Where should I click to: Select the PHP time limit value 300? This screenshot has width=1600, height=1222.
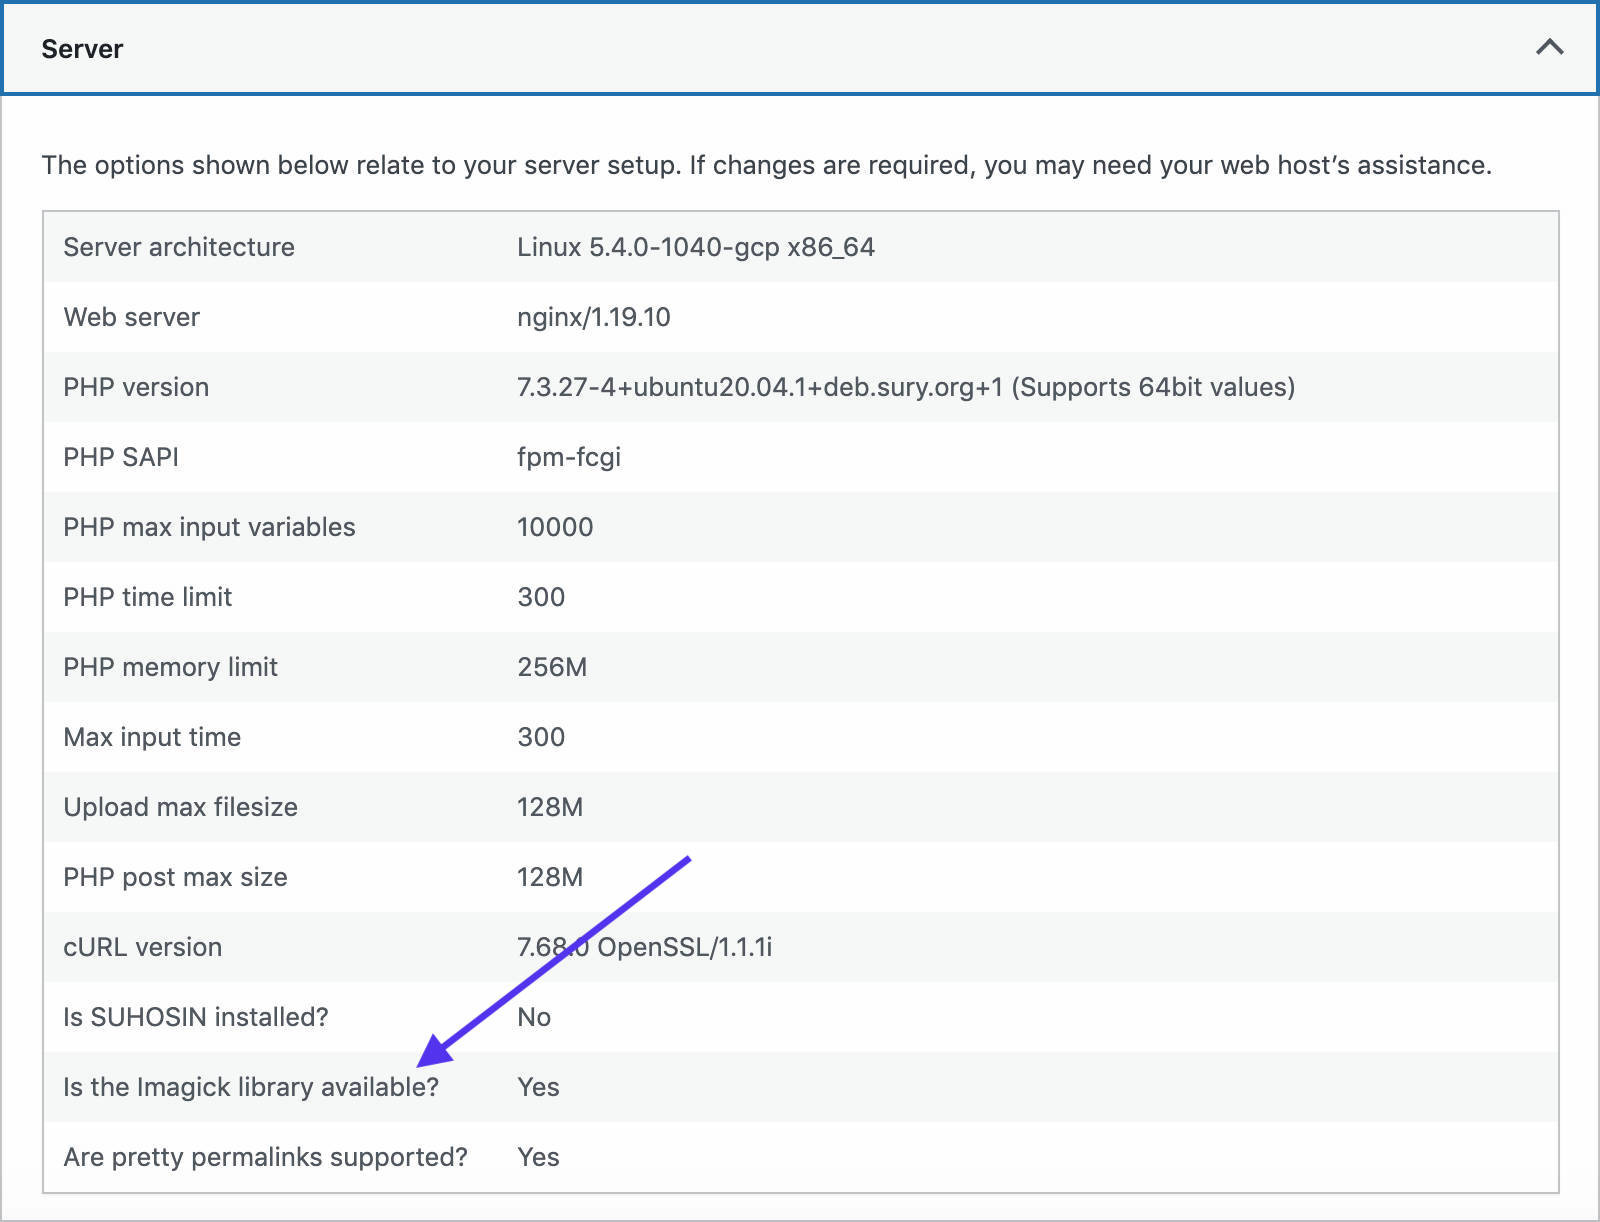coord(540,597)
